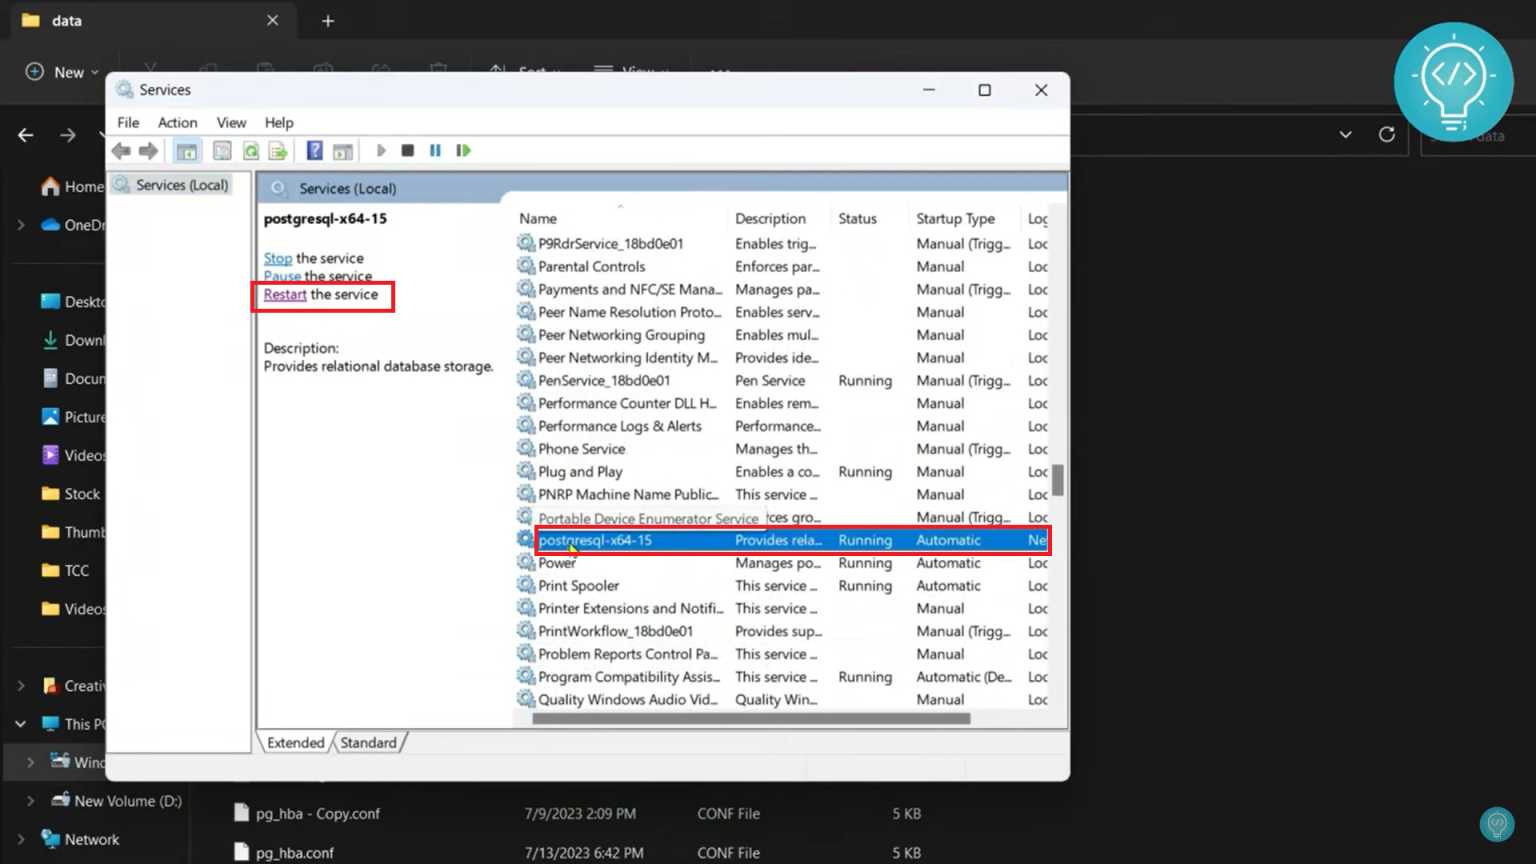Restart the service via the restart icon
Image resolution: width=1536 pixels, height=864 pixels.
tap(463, 150)
